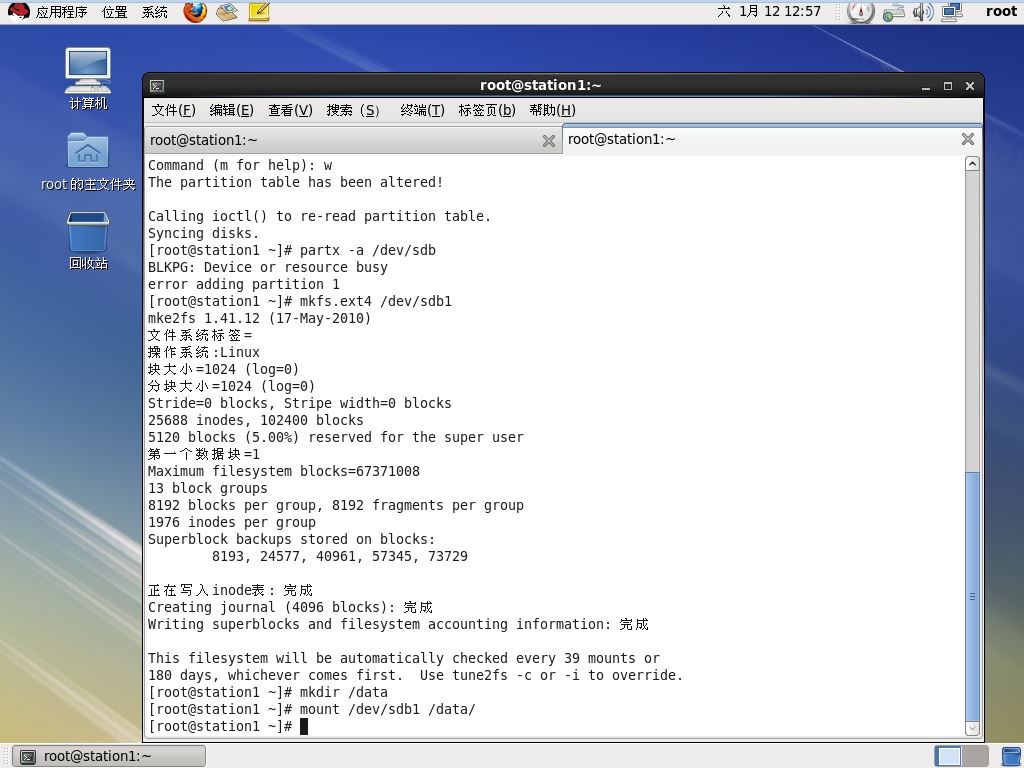Click the 'Maximum filesystem blocks=67371008' line
This screenshot has width=1024, height=768.
(283, 472)
